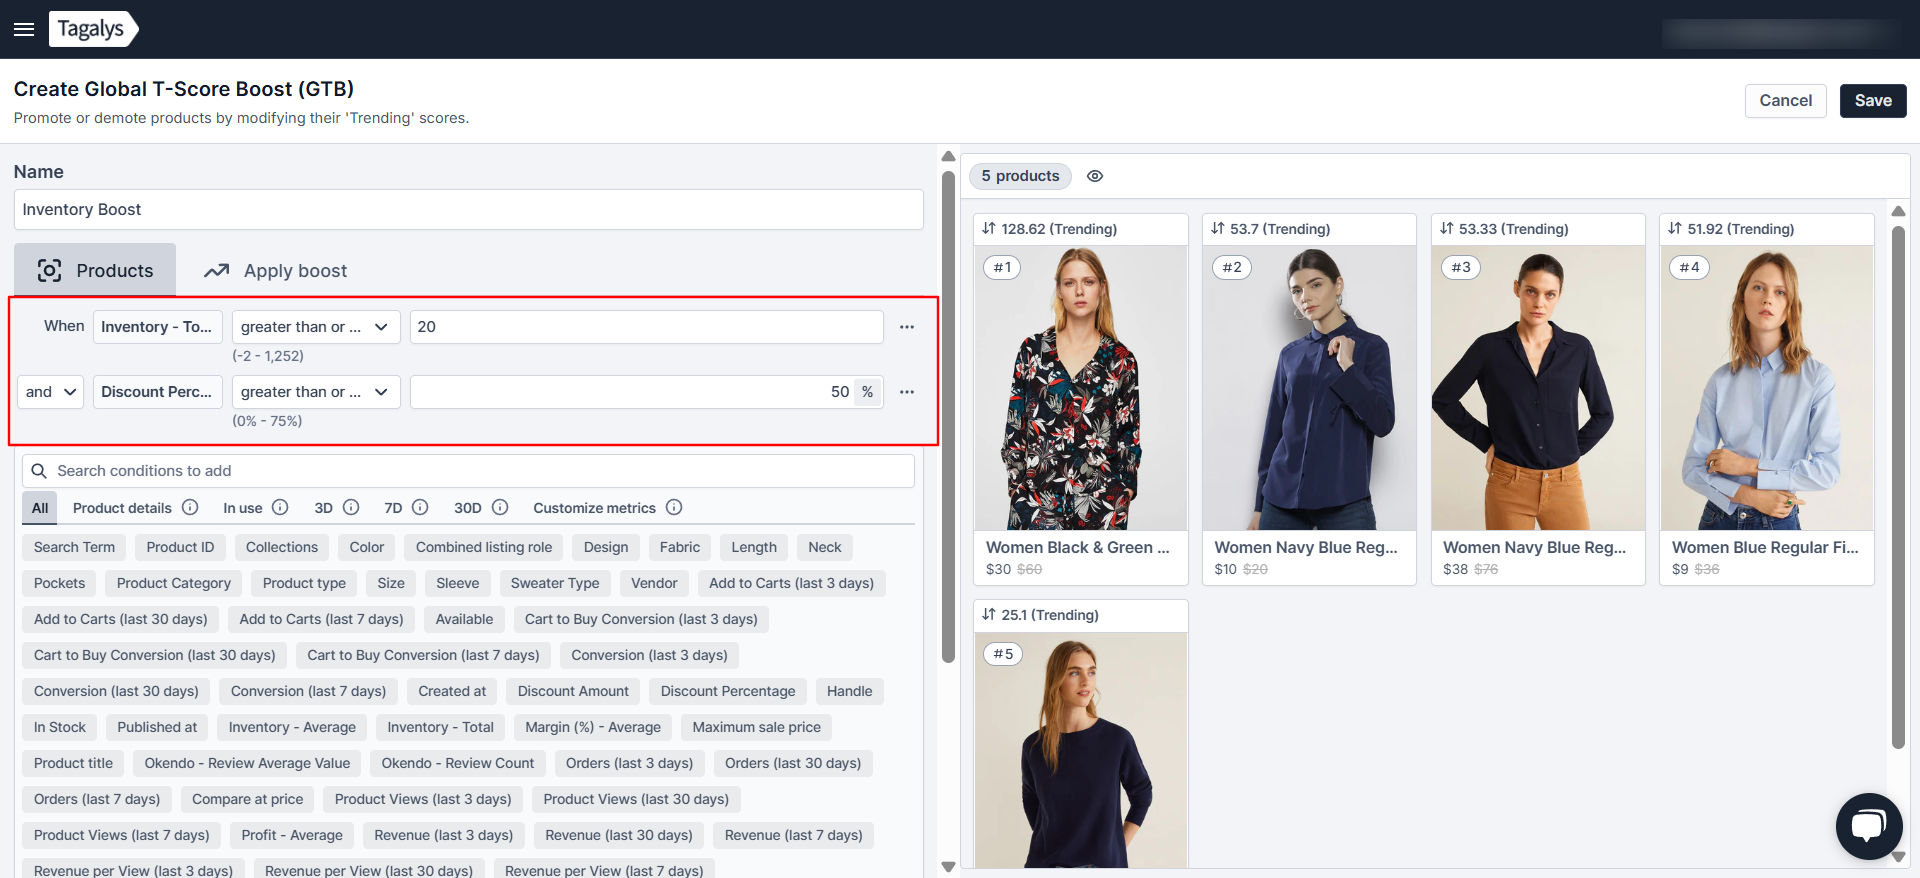Click the #1 rank badge
Viewport: 1920px width, 878px height.
[x=1002, y=268]
